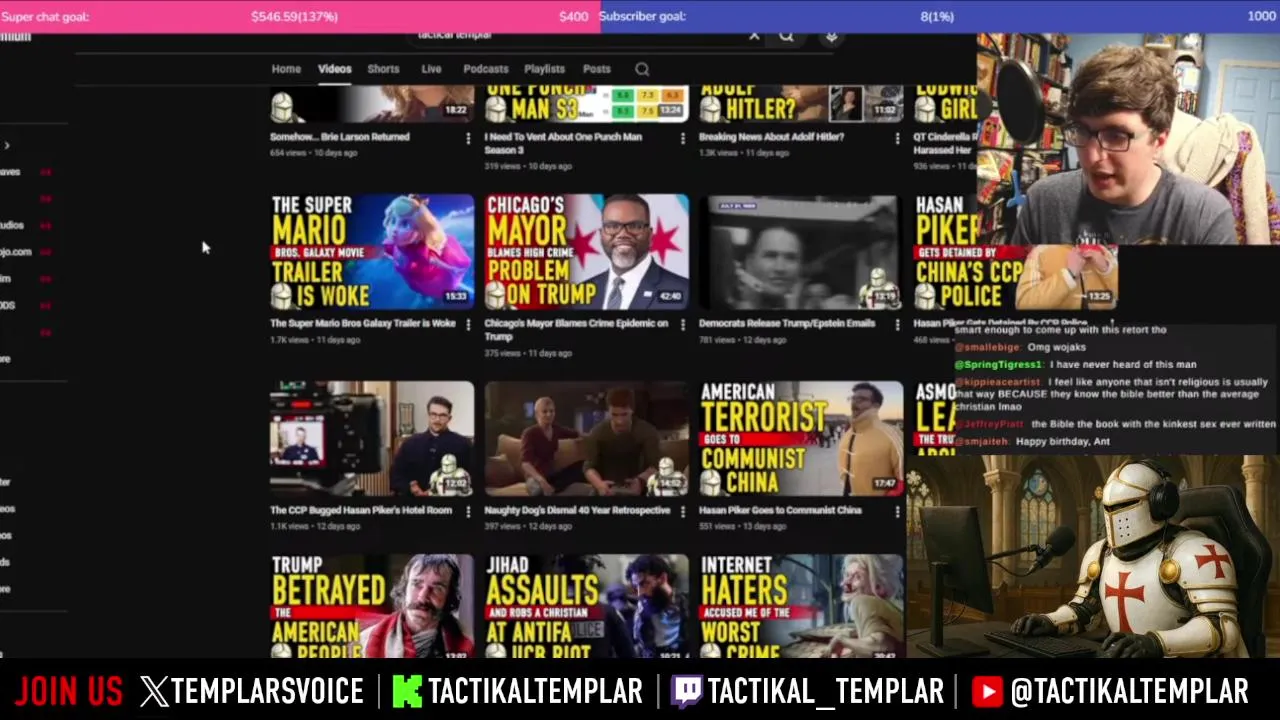Click '375 views · 11 days ago' text

(528, 353)
